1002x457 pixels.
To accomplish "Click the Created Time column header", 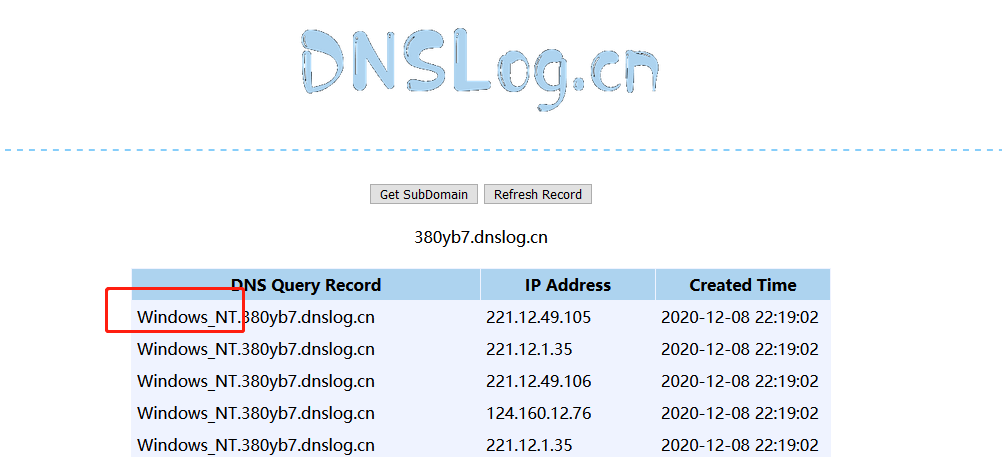I will click(743, 284).
